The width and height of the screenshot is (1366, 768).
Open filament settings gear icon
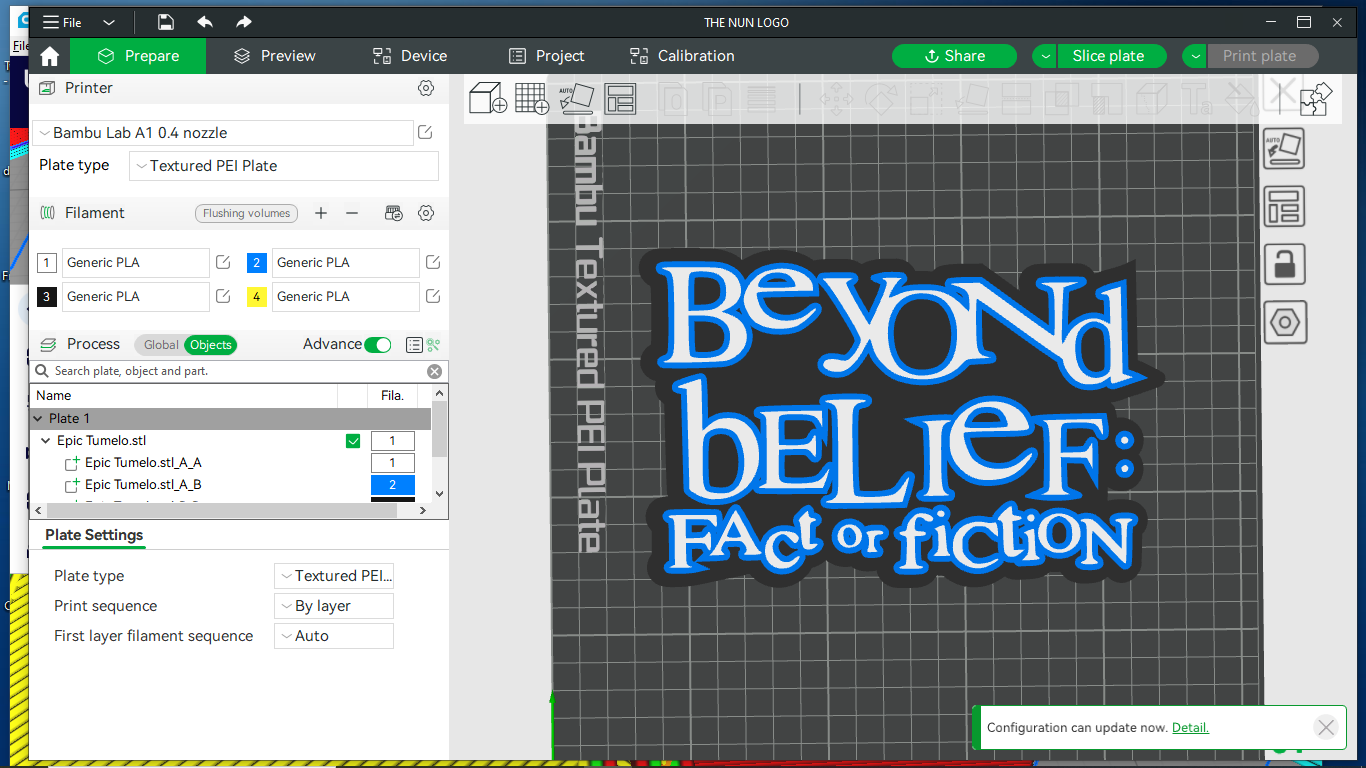point(426,213)
